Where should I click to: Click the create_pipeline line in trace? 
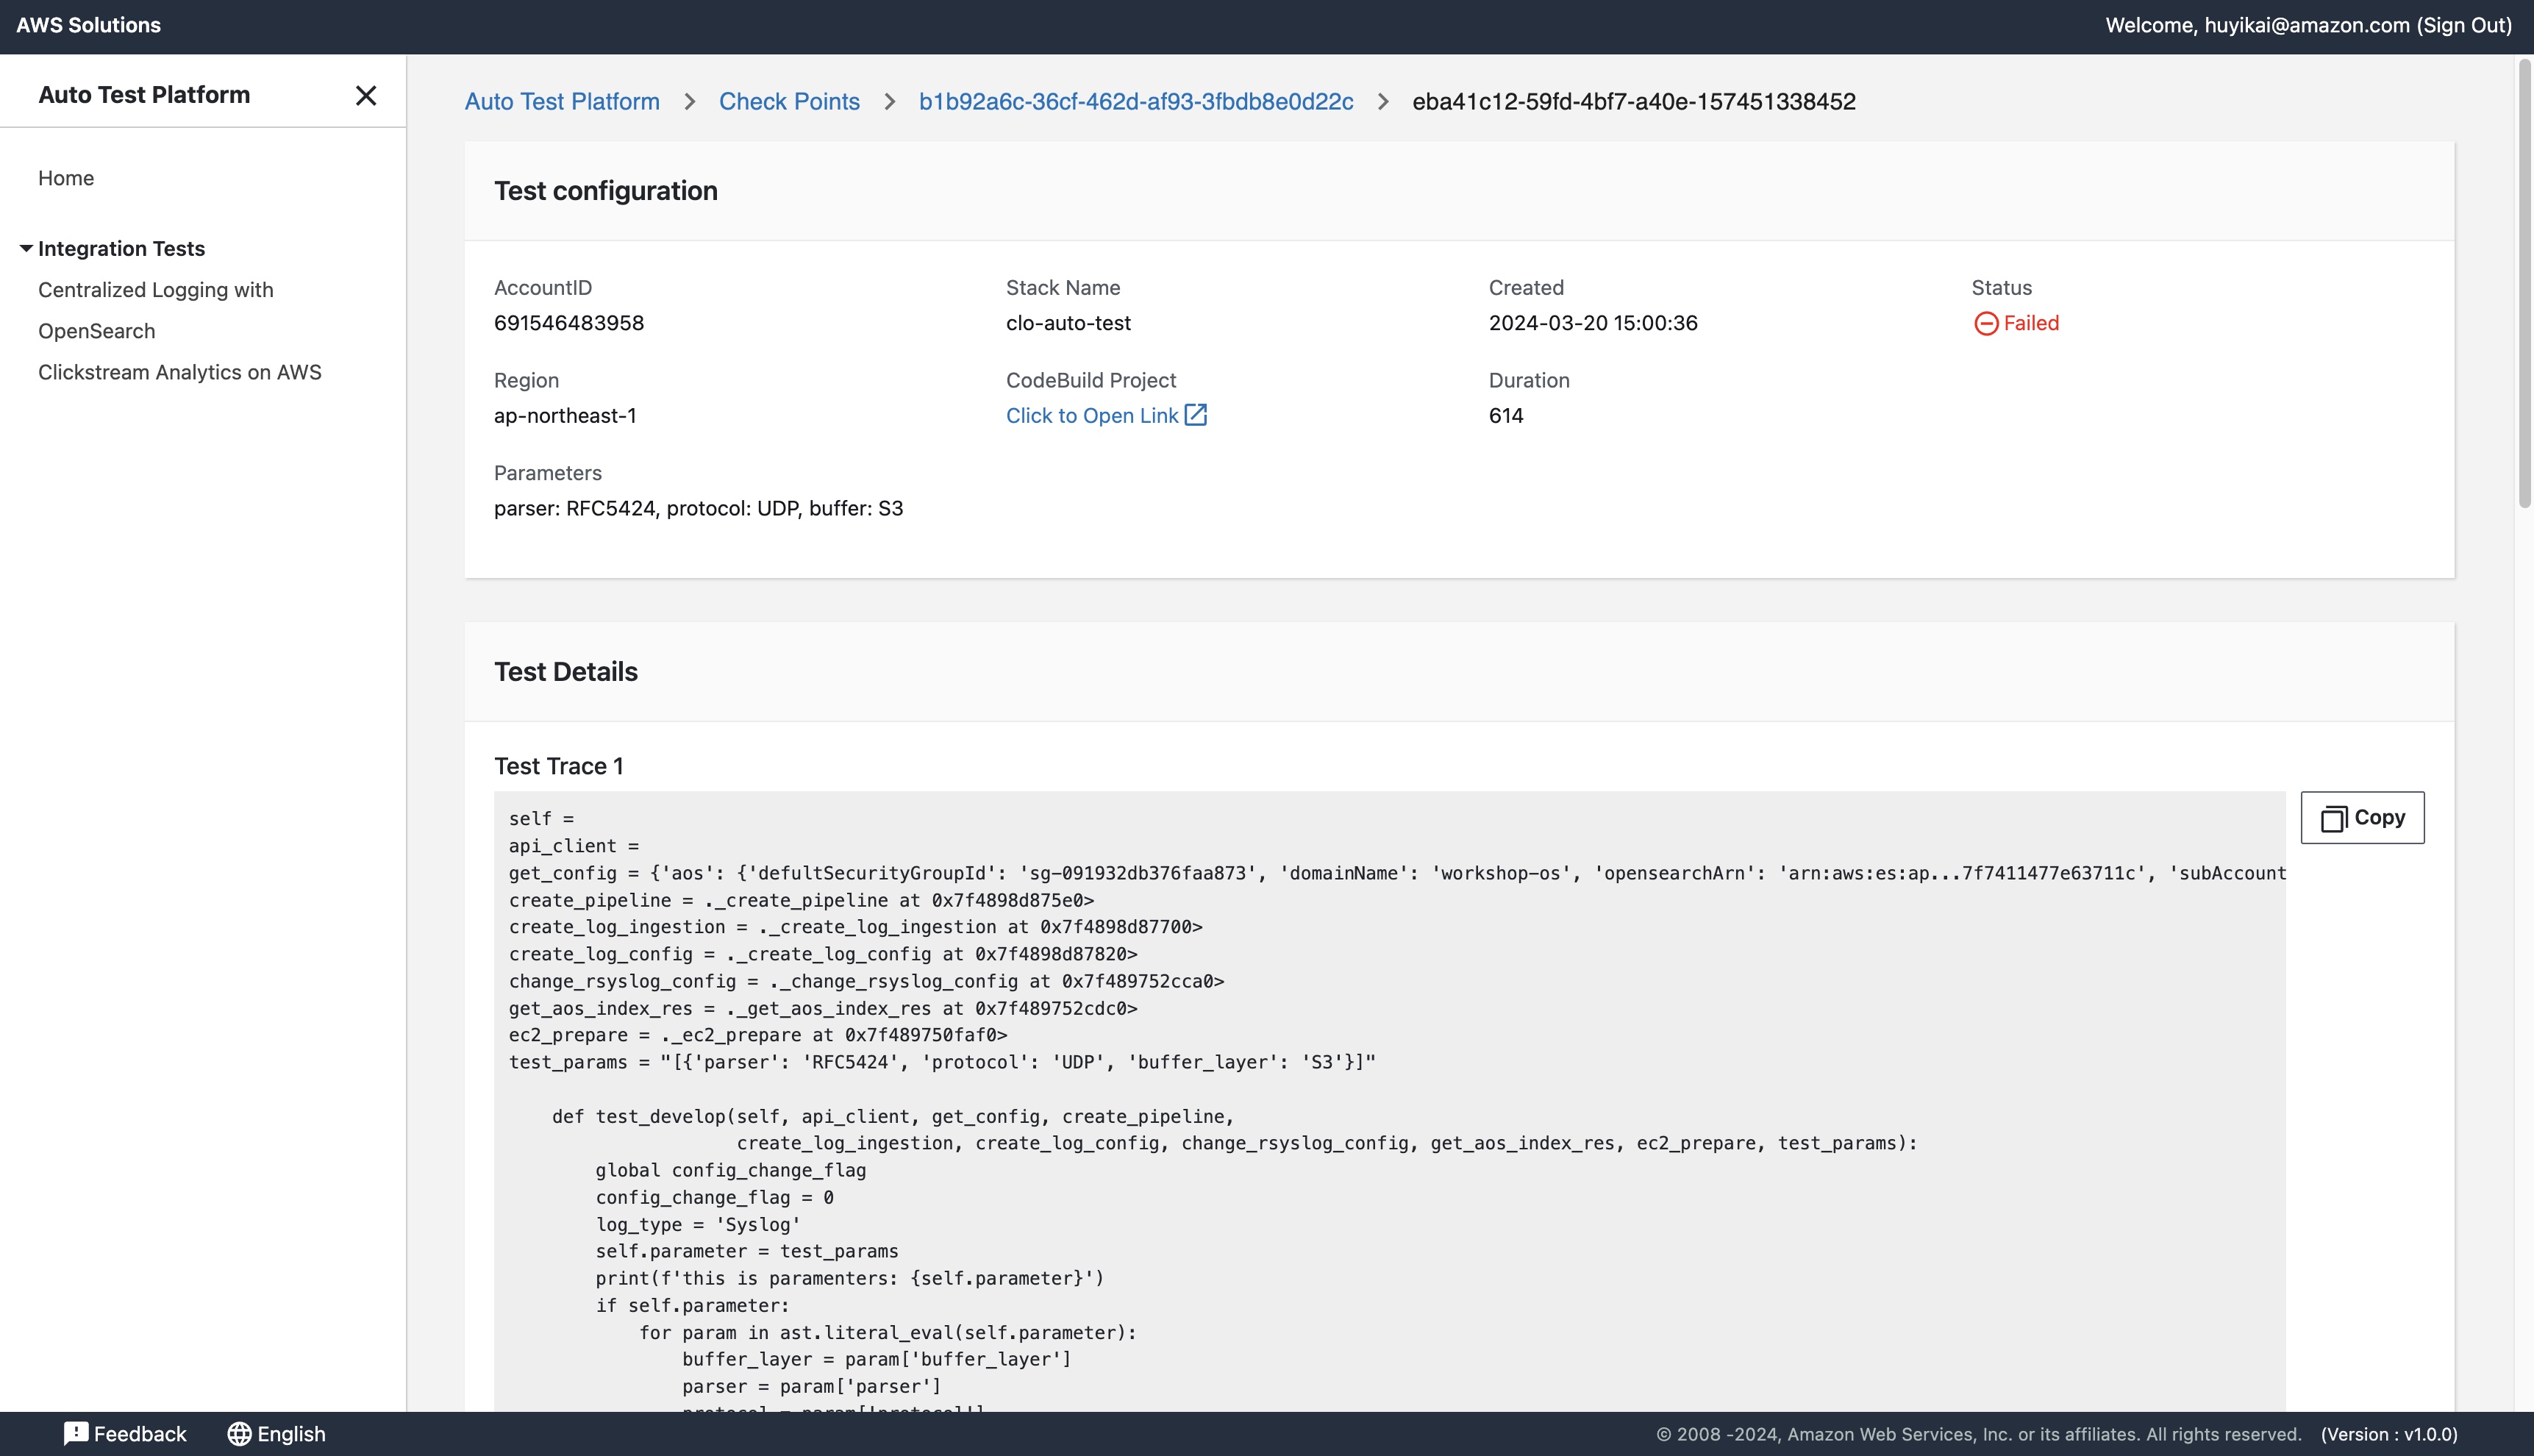pos(801,900)
